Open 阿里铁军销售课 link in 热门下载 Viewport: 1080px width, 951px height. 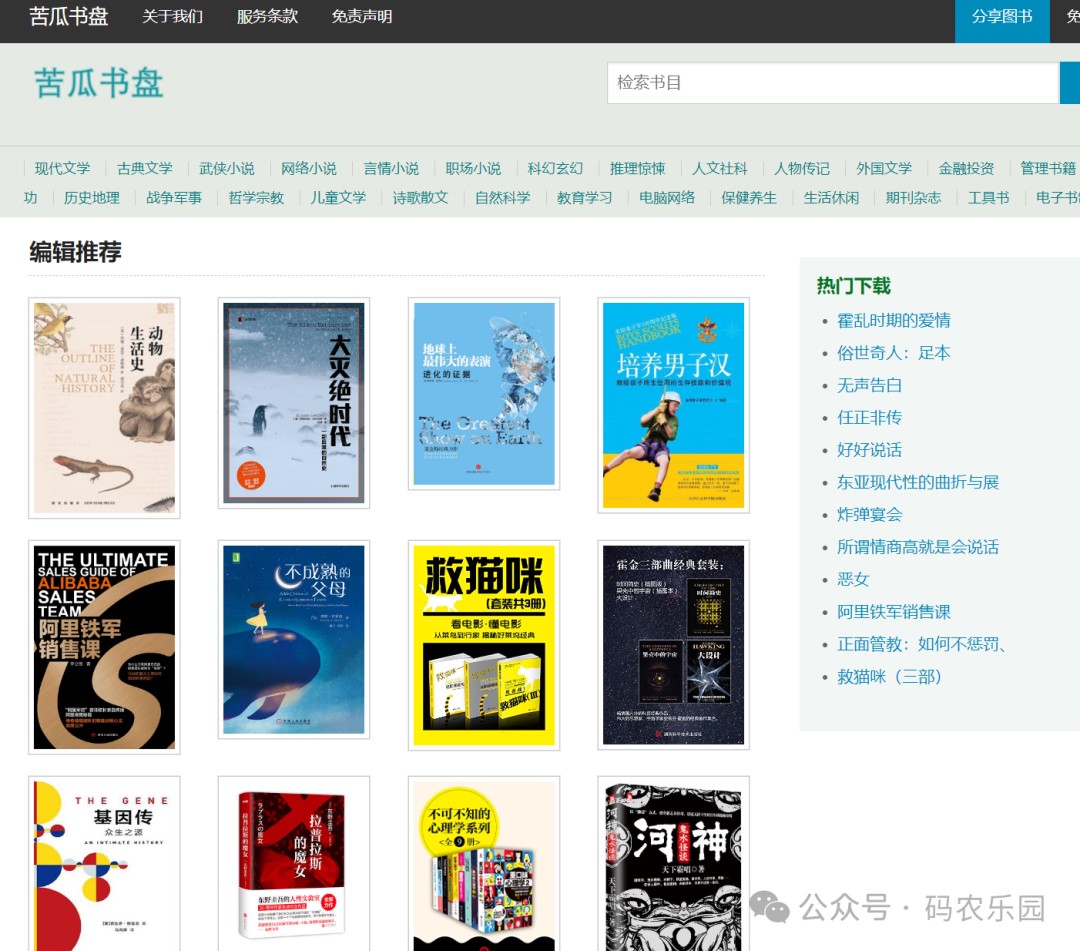(x=893, y=612)
